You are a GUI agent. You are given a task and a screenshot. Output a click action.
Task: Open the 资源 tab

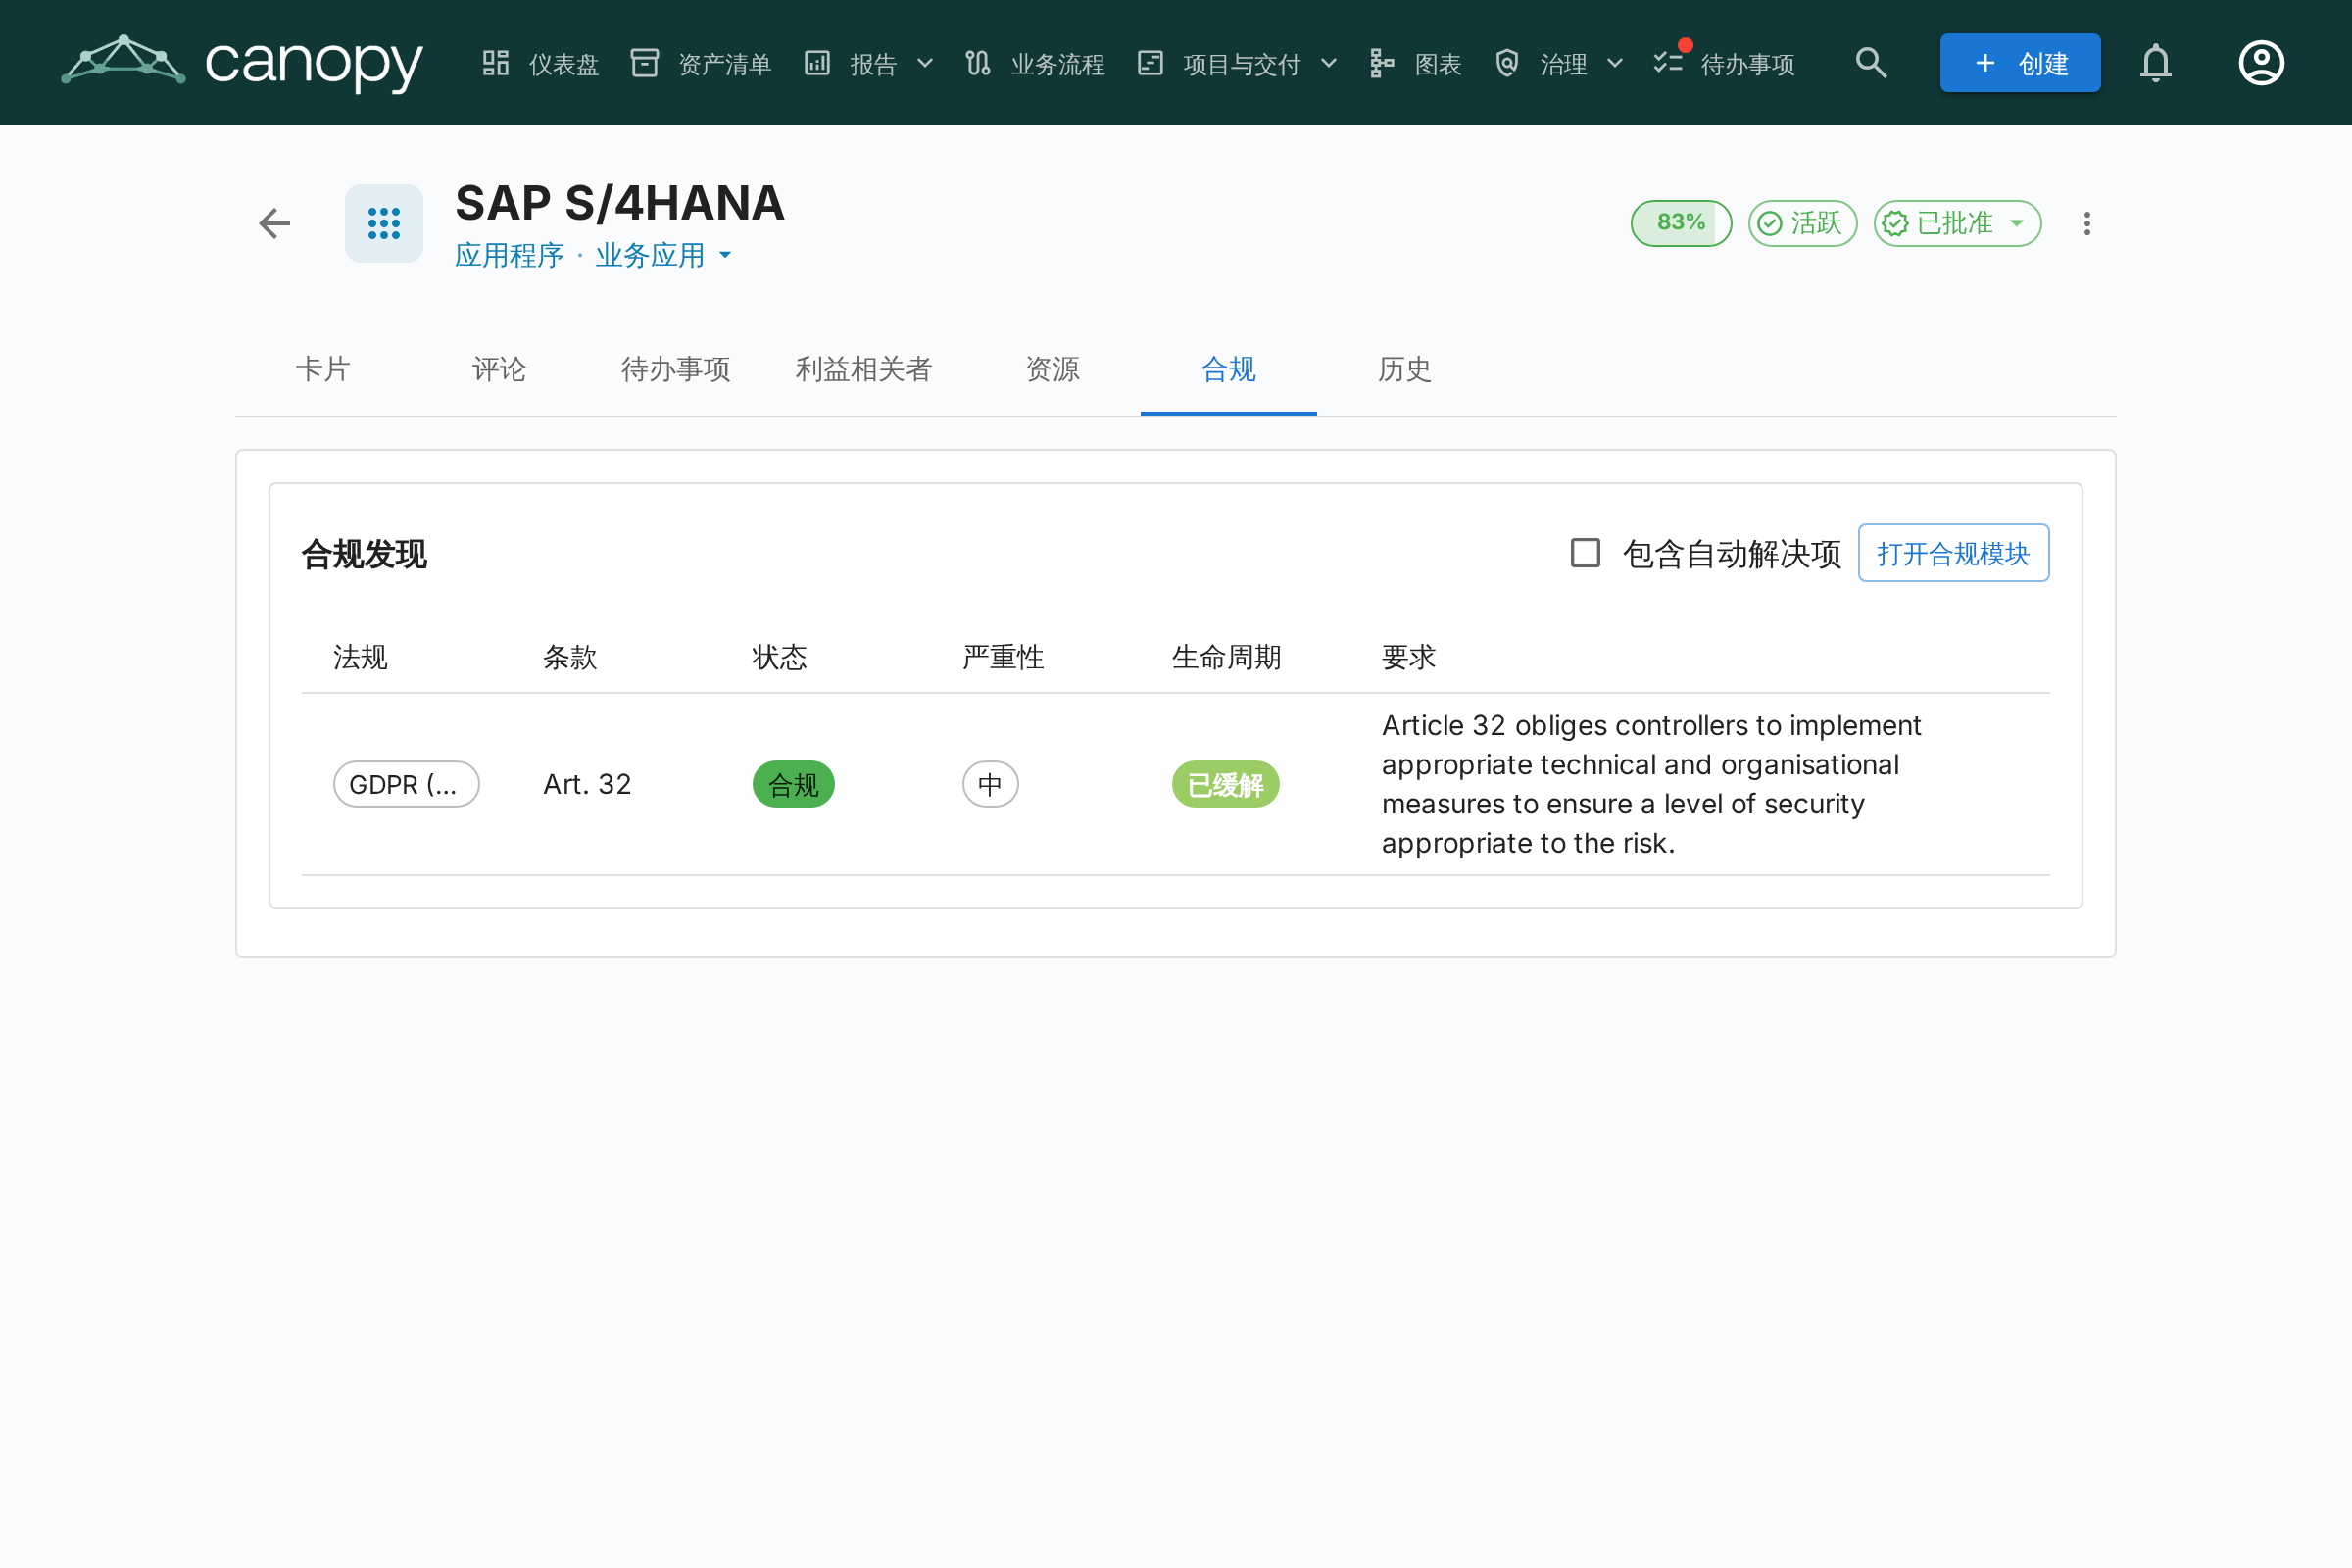1053,369
